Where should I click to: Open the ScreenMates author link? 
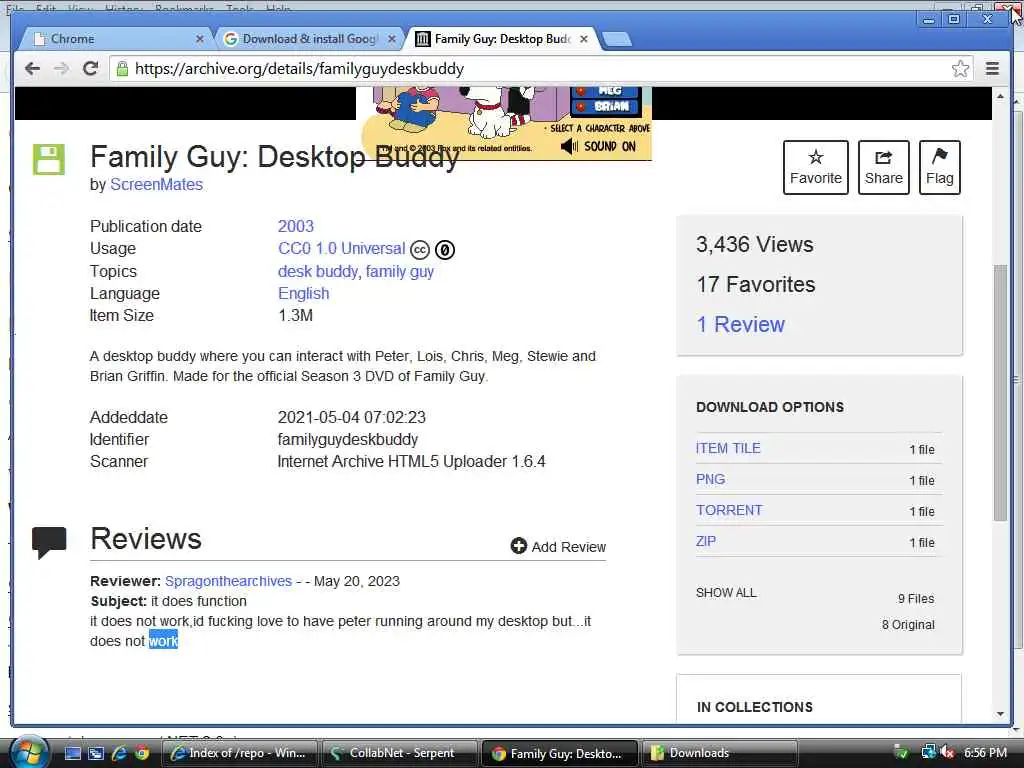tap(157, 185)
